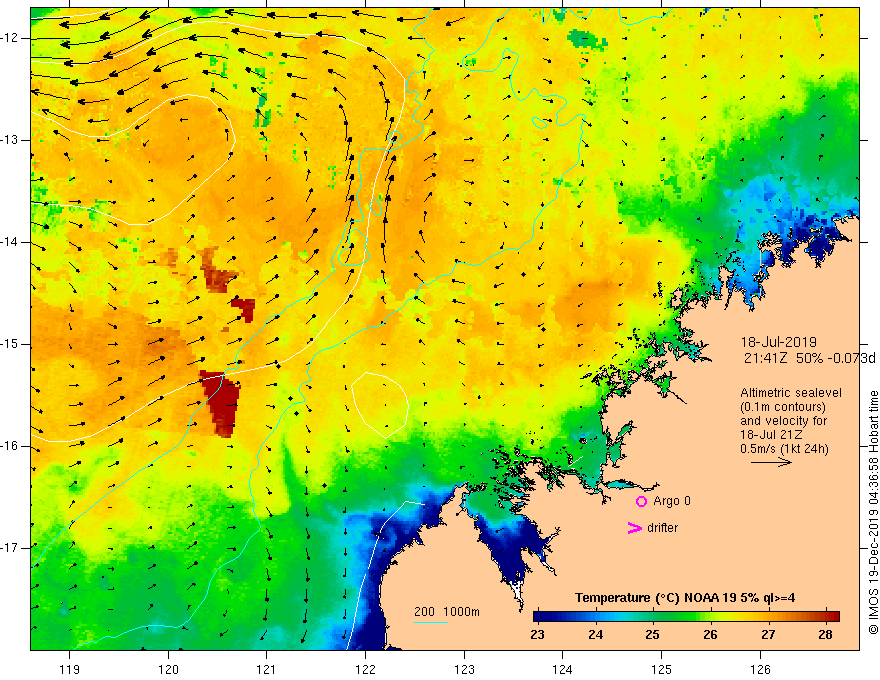
Task: Click the longitude axis label 119
Action: [x=70, y=669]
